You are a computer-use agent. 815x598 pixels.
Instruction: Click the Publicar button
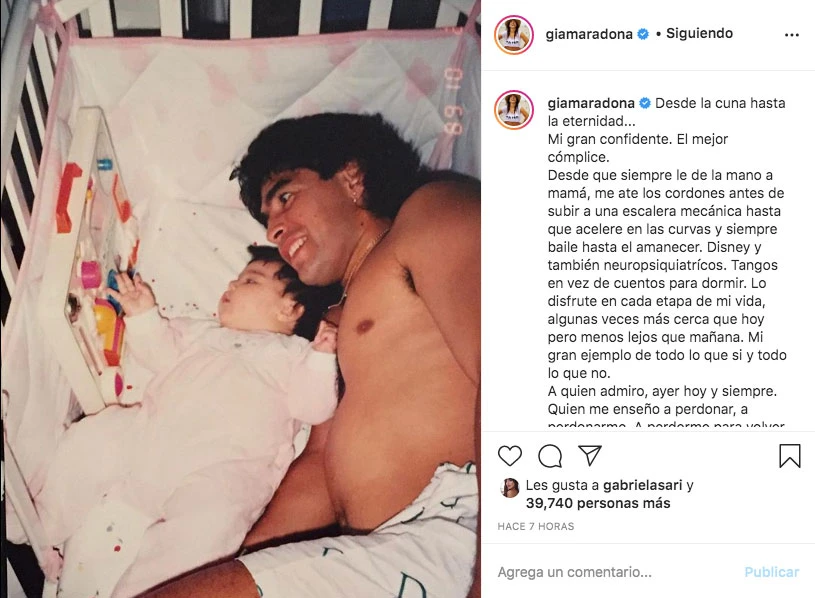(x=771, y=572)
